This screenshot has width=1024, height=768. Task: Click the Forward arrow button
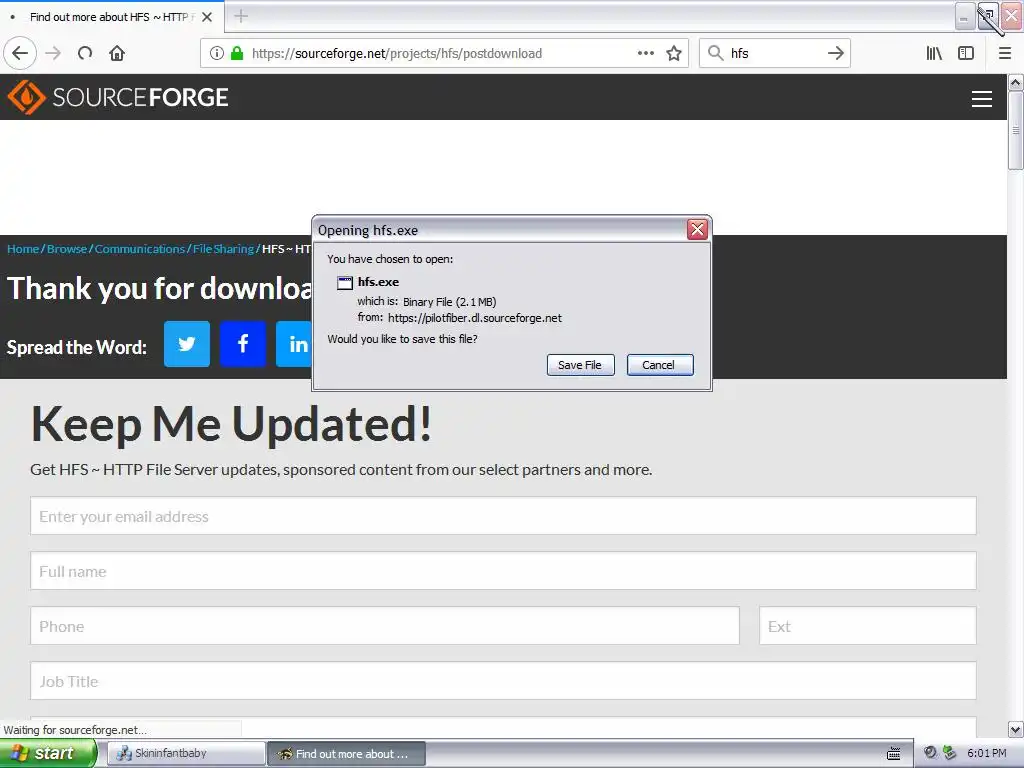point(53,53)
